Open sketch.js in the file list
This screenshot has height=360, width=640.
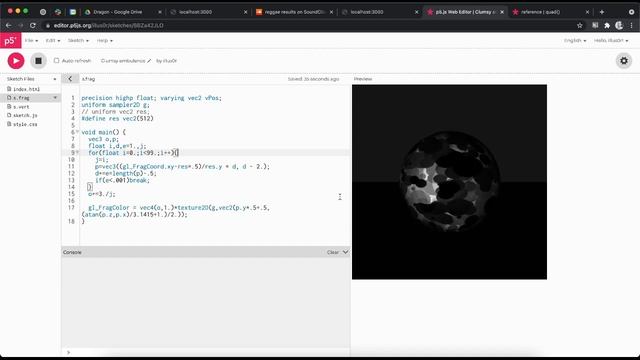point(25,116)
